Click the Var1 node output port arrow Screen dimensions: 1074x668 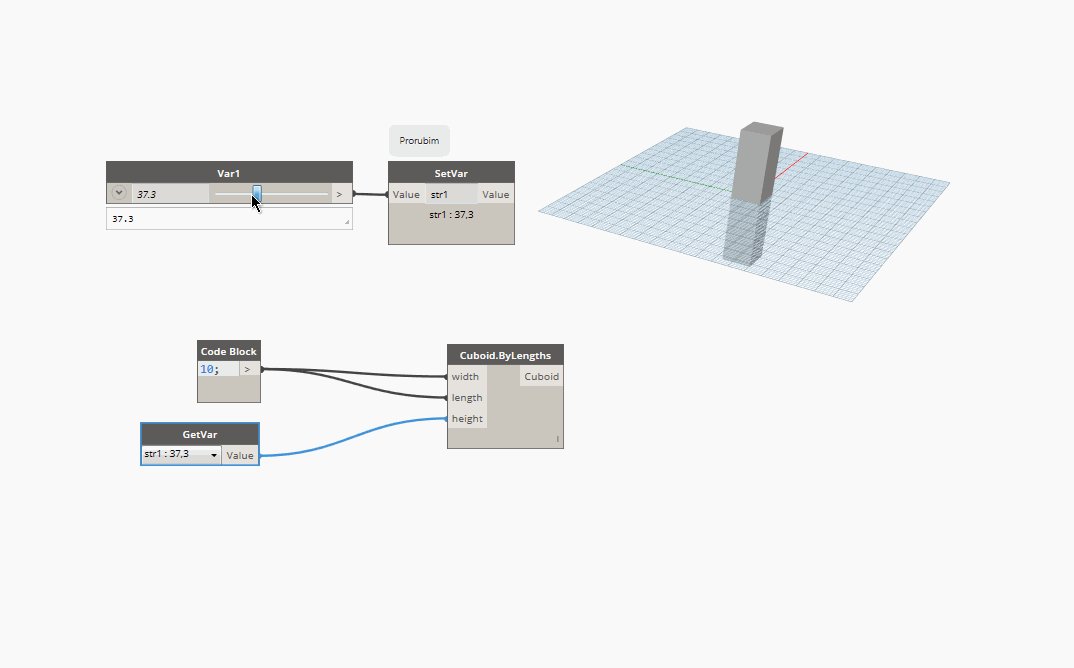coord(340,195)
